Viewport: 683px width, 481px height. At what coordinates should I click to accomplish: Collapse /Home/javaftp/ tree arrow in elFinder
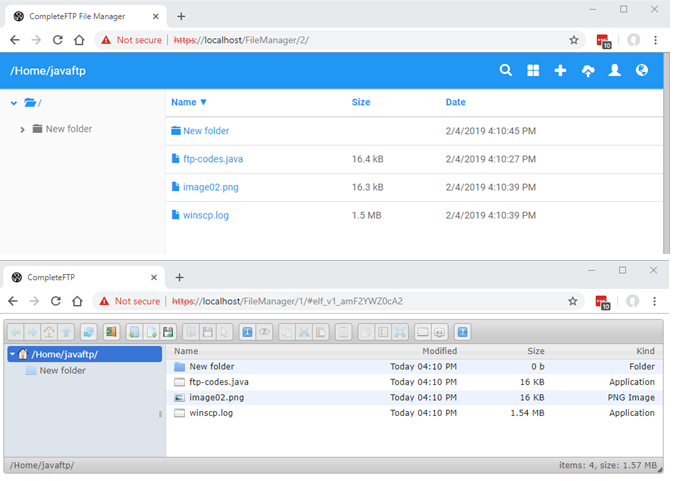[x=13, y=354]
